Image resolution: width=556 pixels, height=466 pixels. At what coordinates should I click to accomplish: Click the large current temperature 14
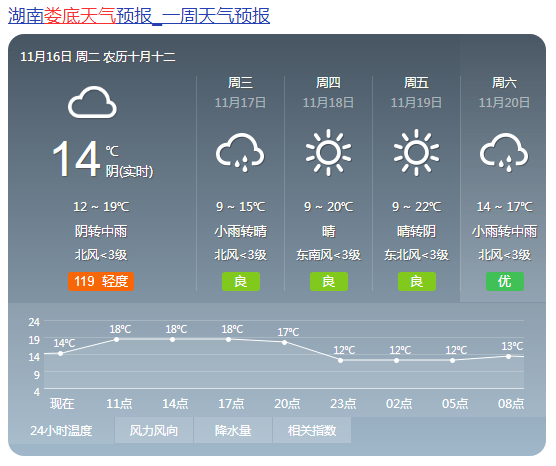pos(76,159)
